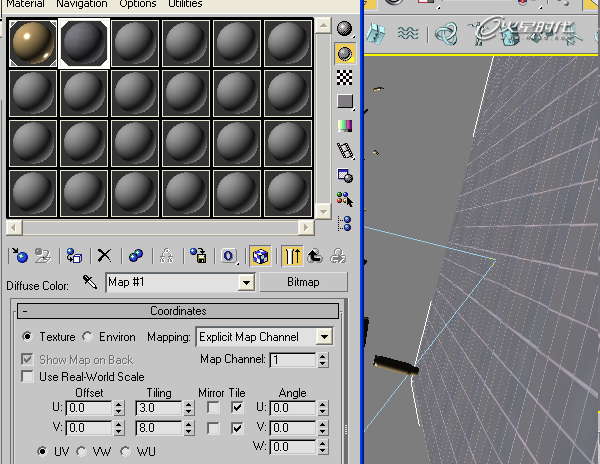Enable Mirror for the V row
Viewport: 600px width, 464px height.
pos(213,428)
